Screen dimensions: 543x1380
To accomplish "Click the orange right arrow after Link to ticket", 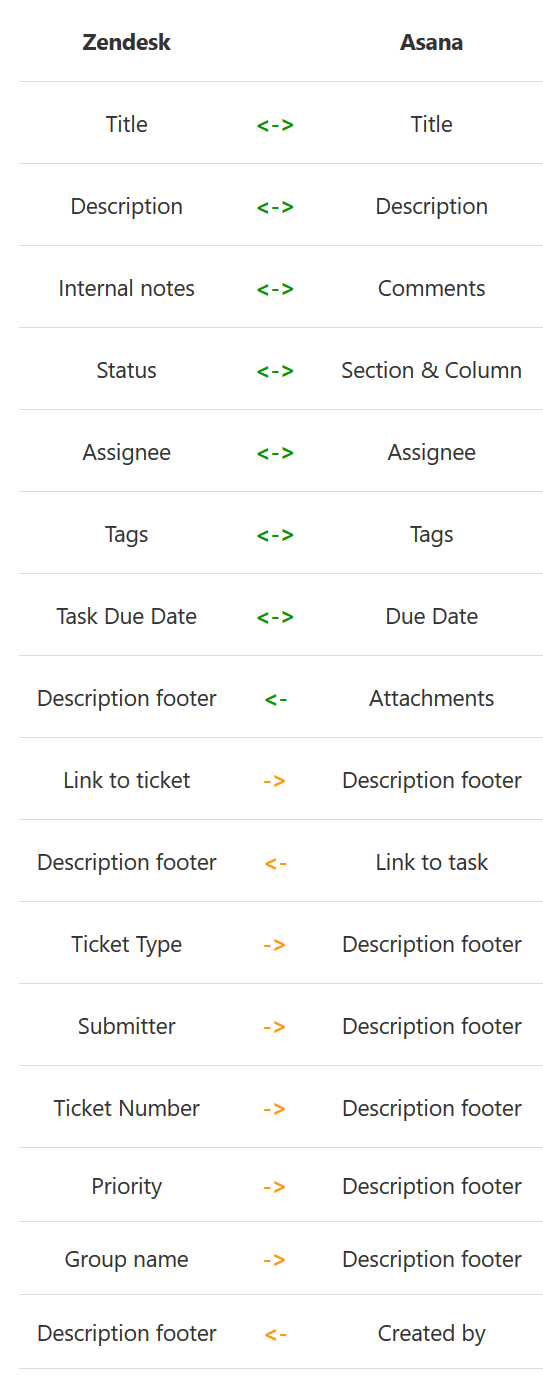I will 275,781.
